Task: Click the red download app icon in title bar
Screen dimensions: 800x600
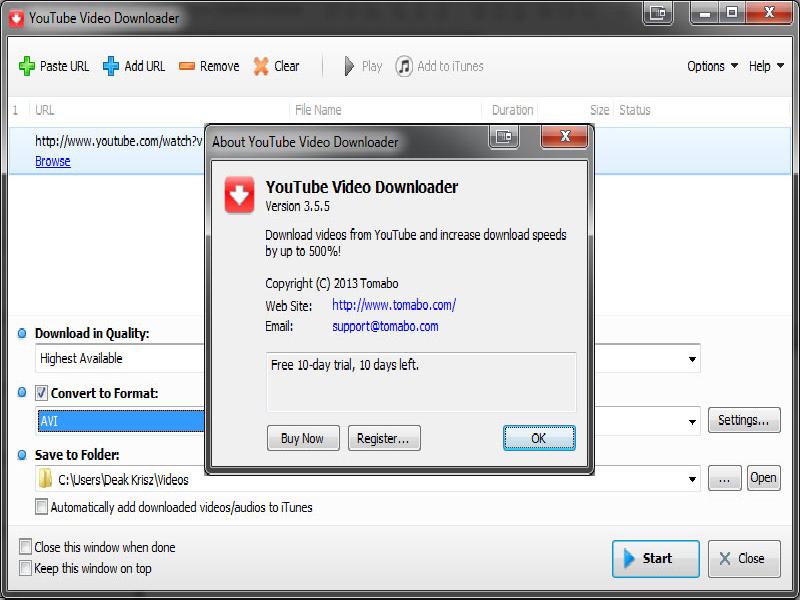Action: (x=16, y=19)
